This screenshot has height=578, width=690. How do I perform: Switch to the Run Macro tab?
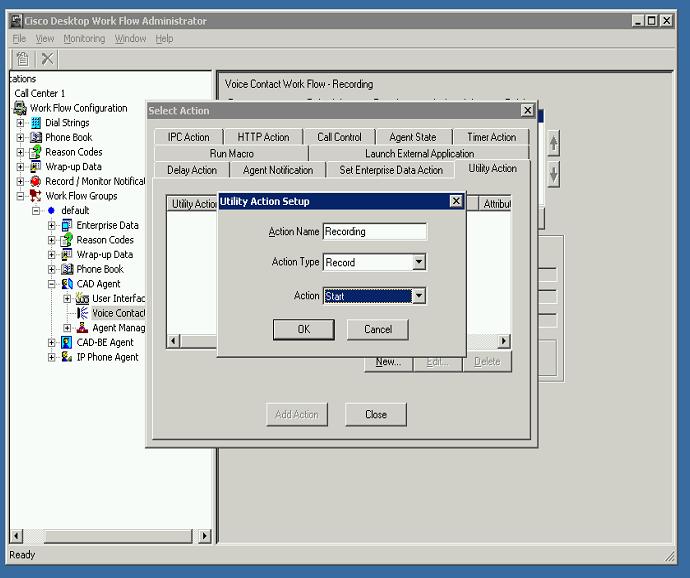[x=231, y=153]
